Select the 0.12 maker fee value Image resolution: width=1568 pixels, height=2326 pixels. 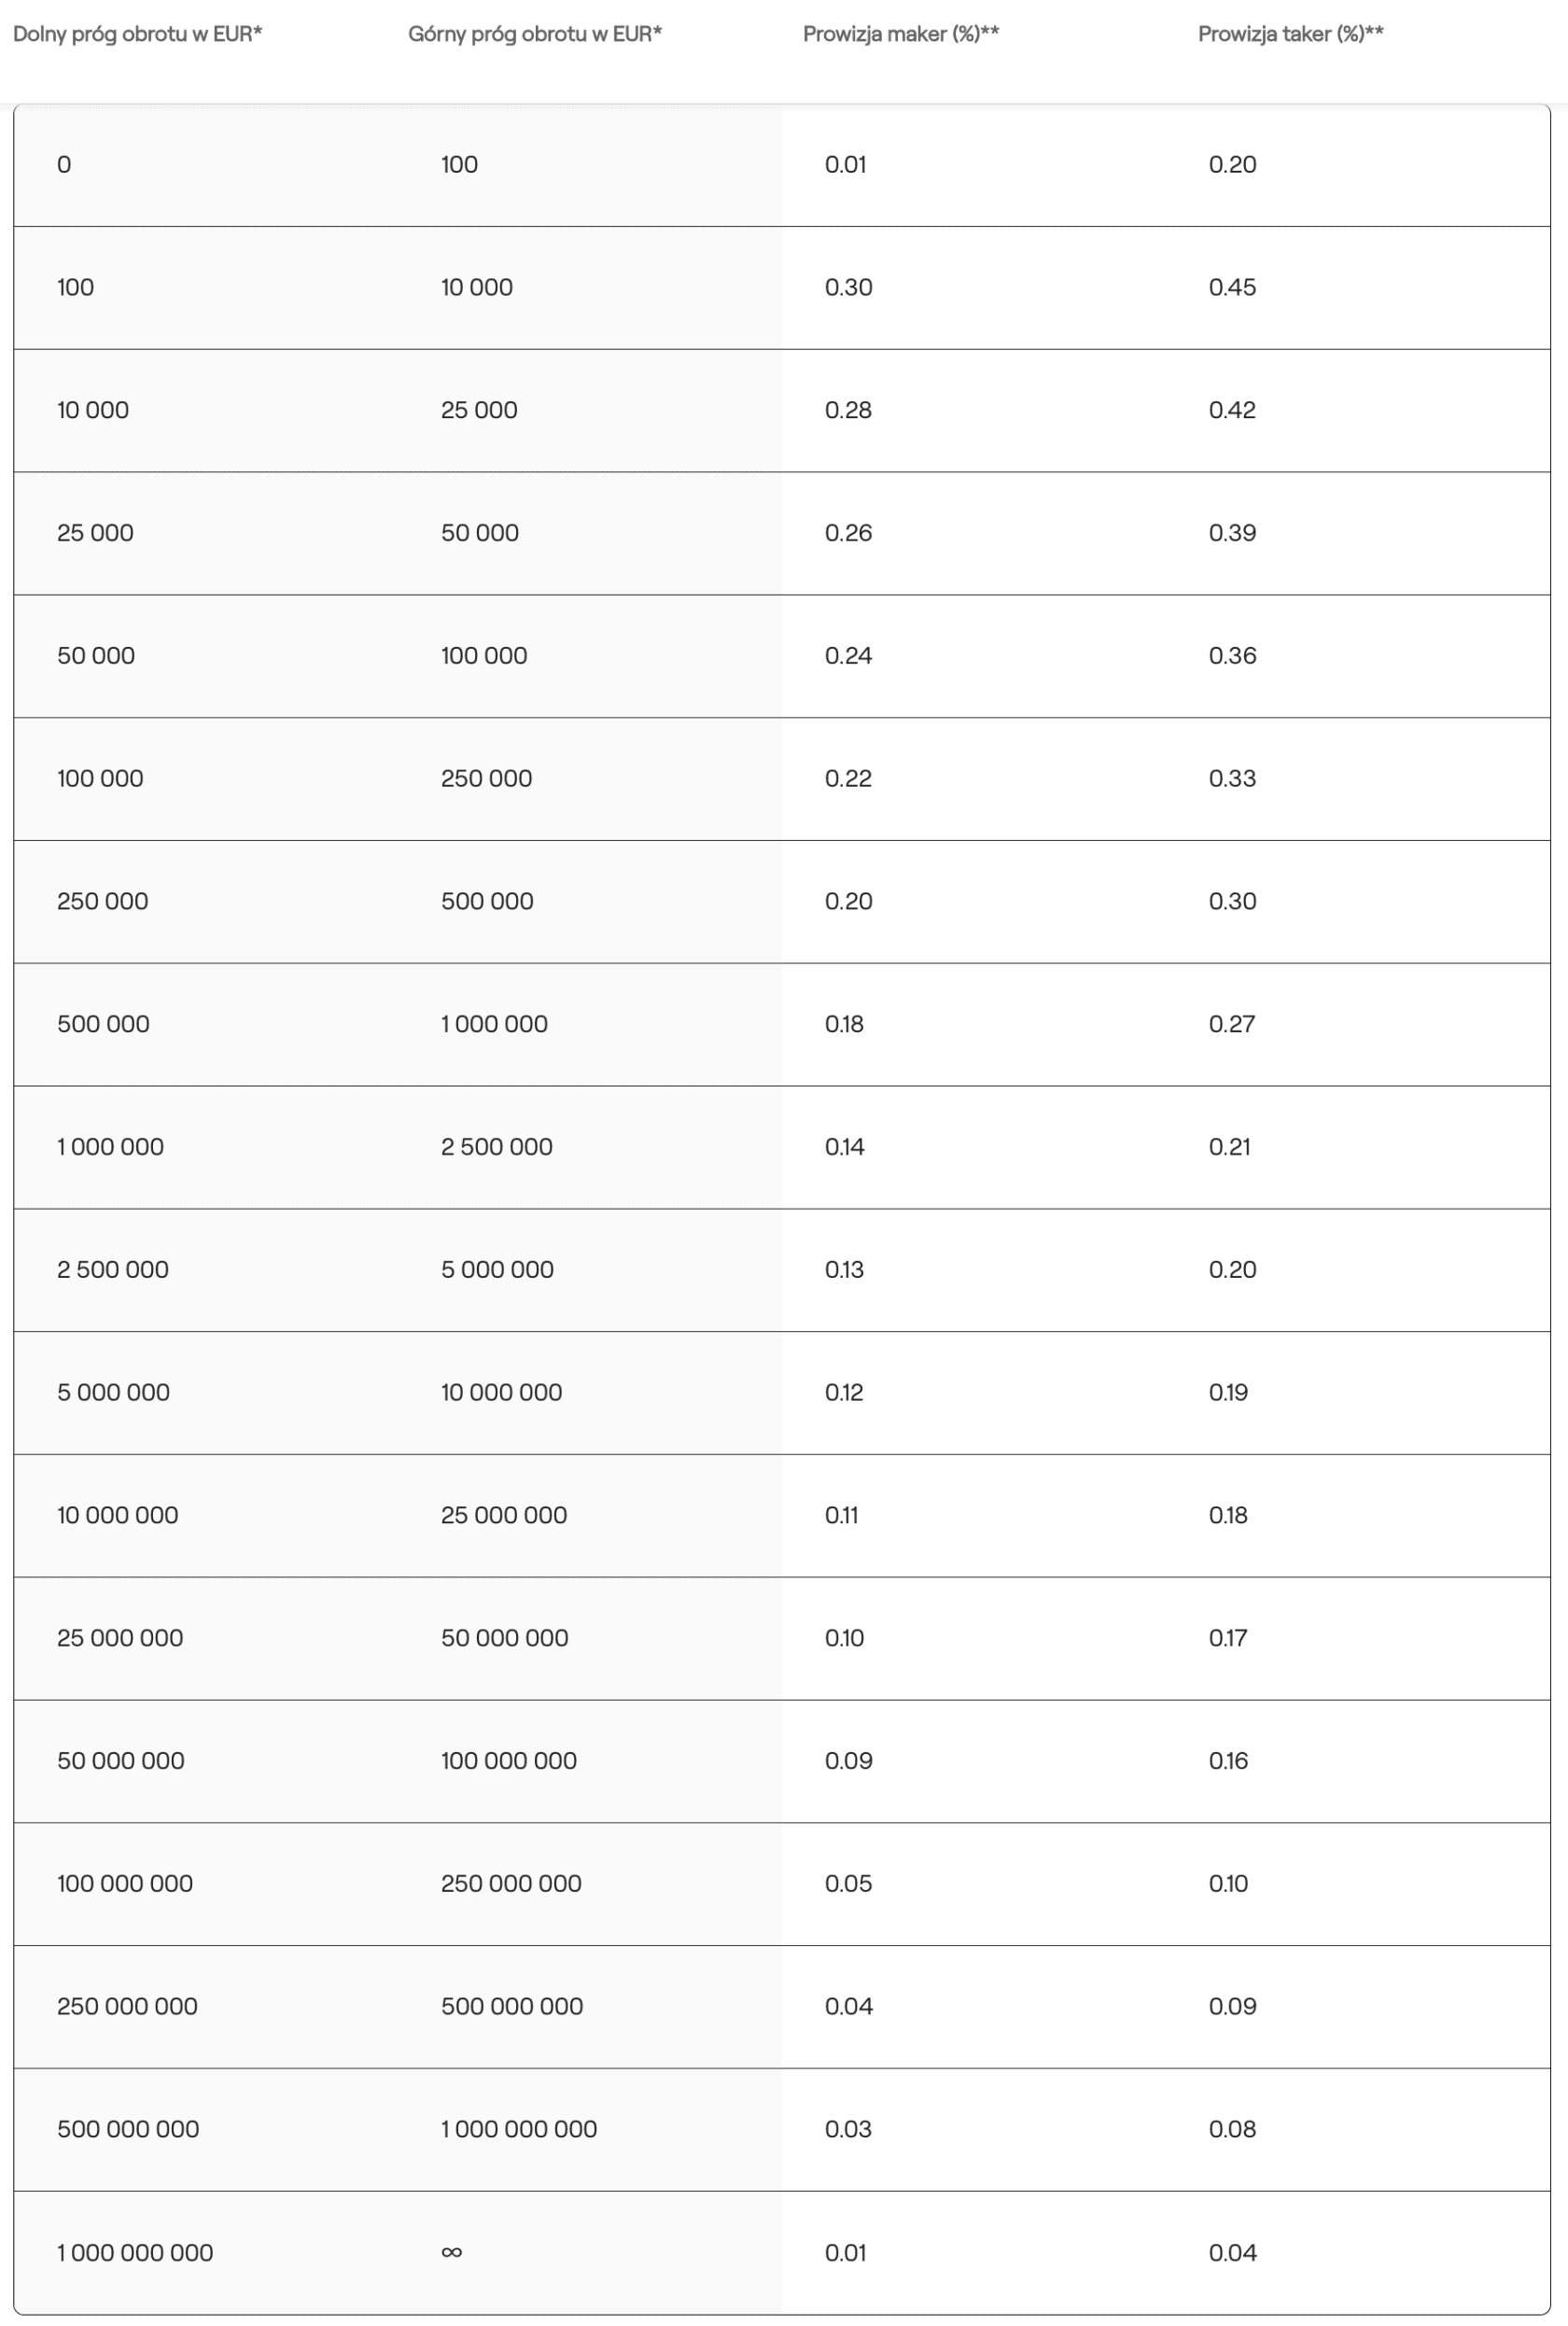pyautogui.click(x=844, y=1393)
